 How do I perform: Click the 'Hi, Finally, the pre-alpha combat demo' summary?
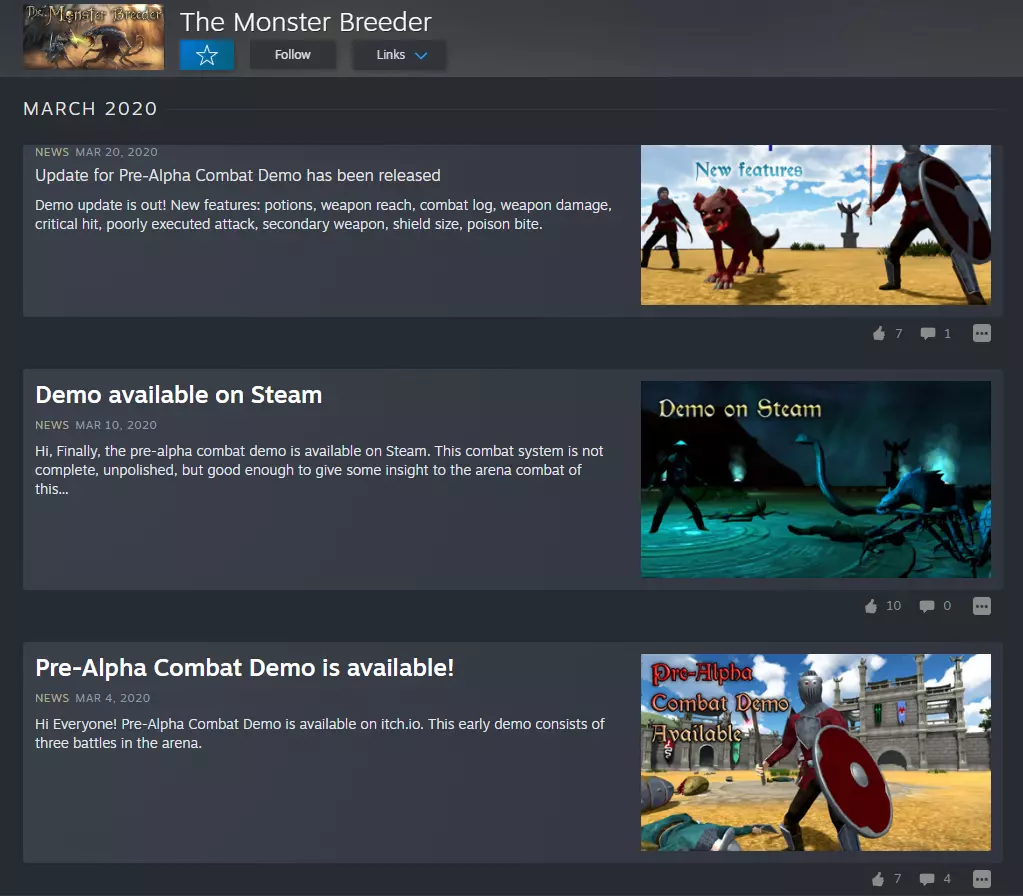(319, 470)
